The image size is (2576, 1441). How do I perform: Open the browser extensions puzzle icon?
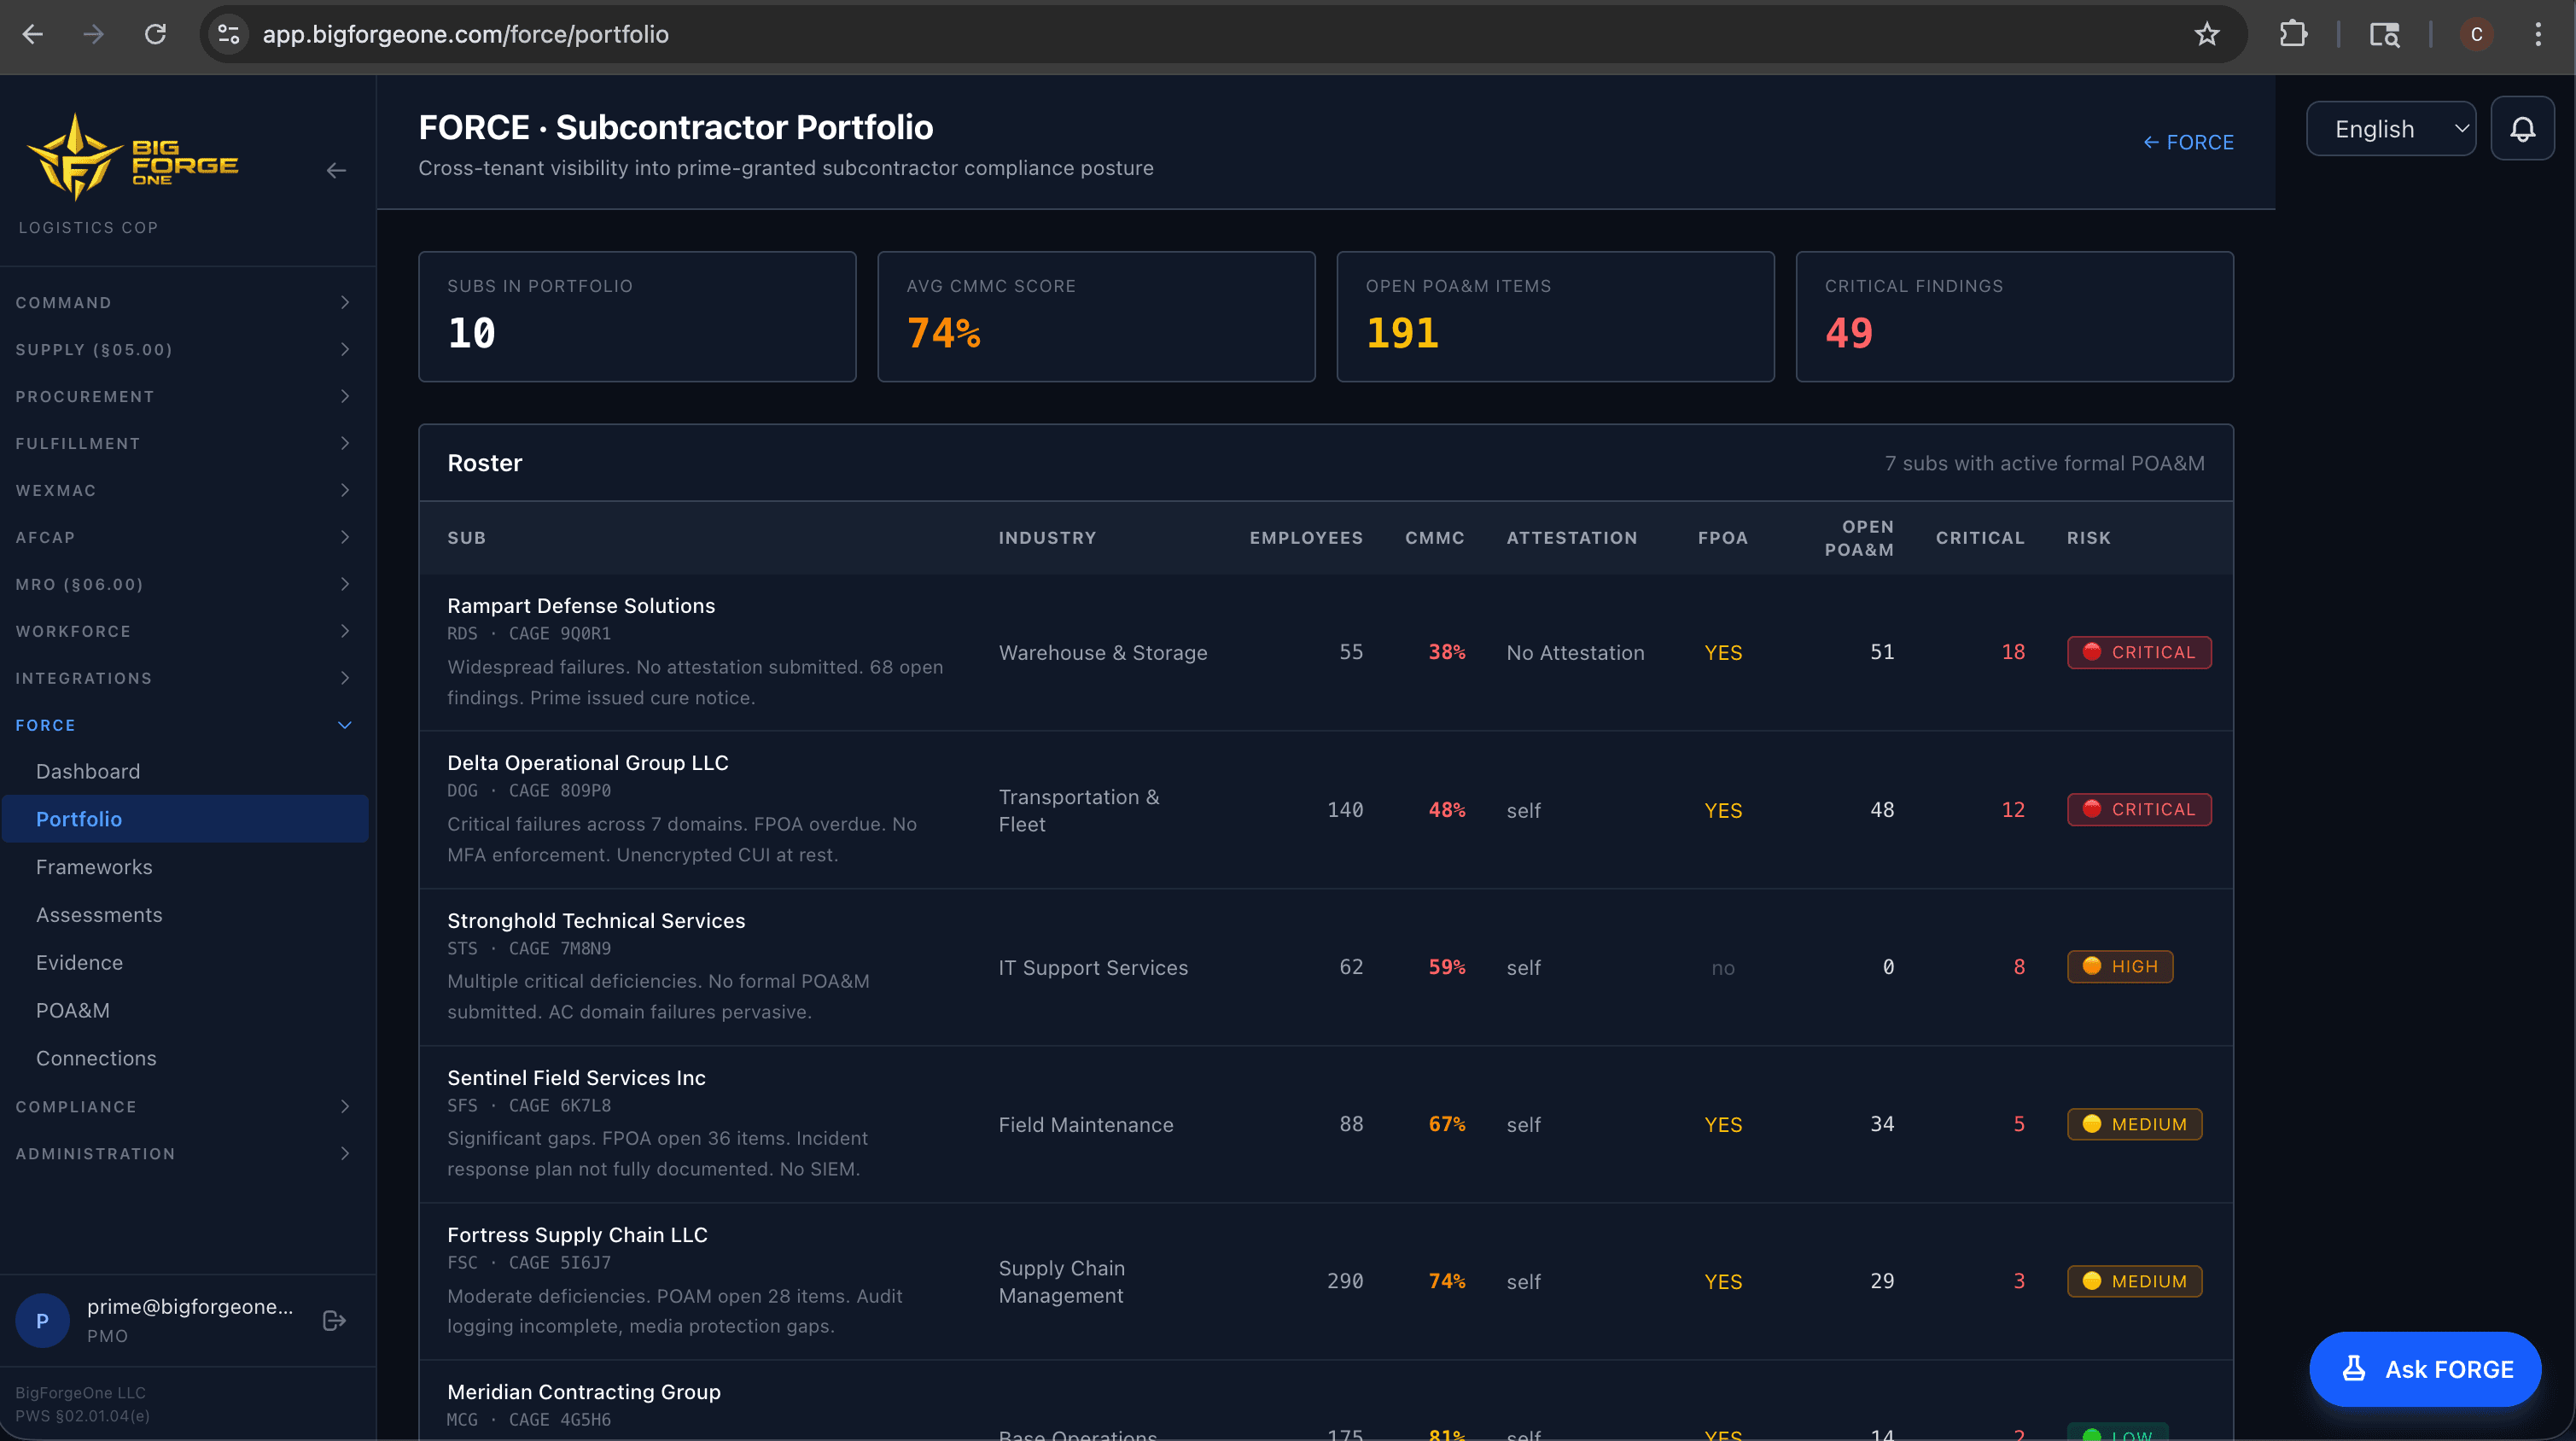pos(2293,34)
